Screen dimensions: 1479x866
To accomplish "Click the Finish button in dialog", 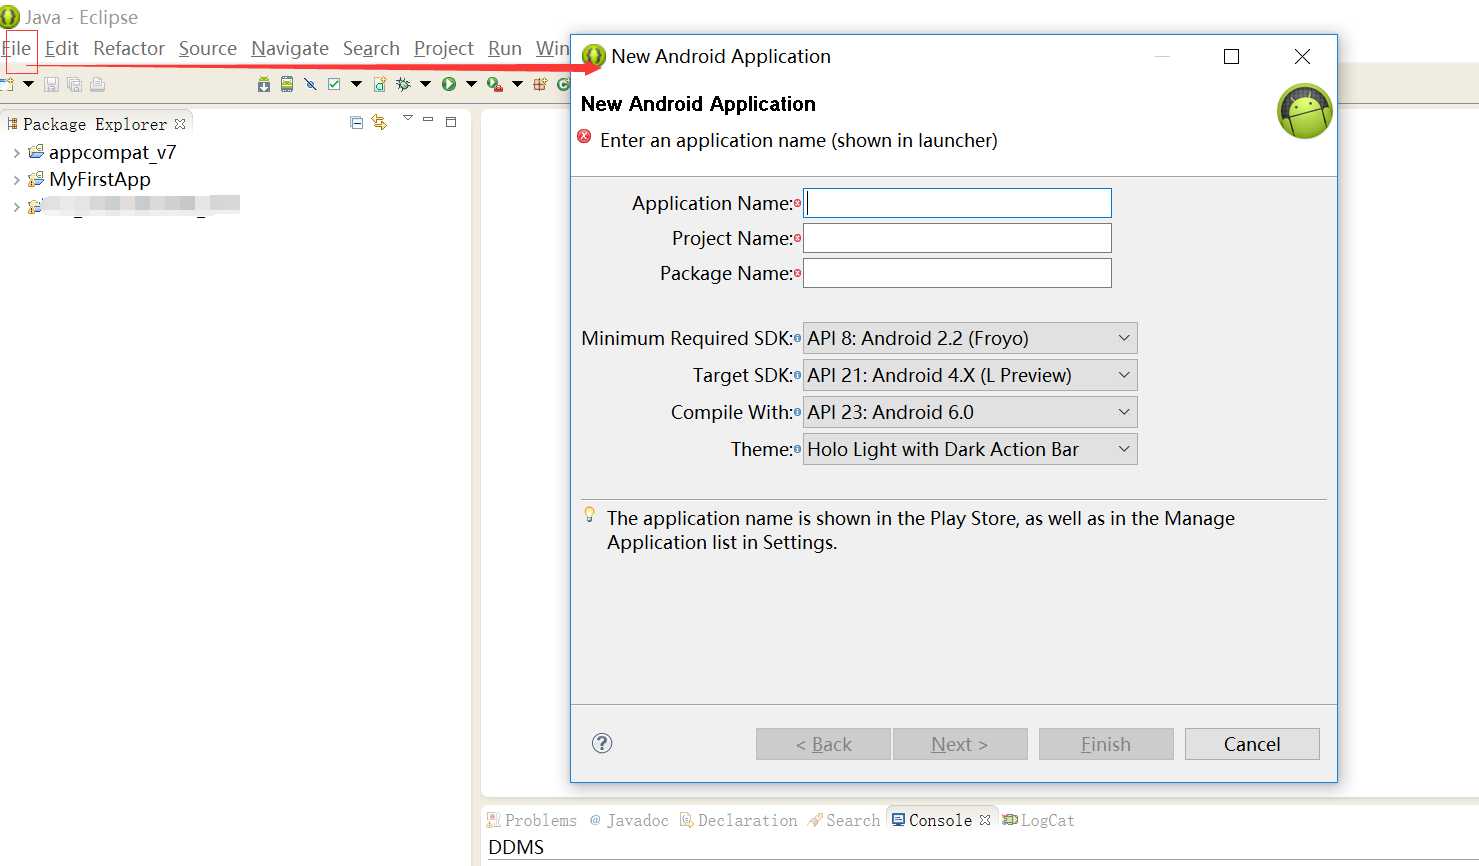I will (1106, 744).
